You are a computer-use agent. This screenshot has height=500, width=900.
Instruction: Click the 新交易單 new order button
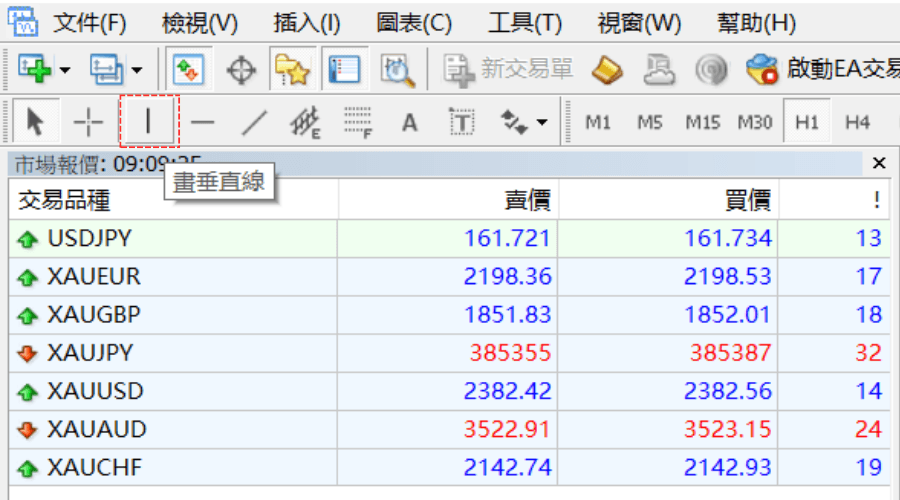tap(509, 70)
